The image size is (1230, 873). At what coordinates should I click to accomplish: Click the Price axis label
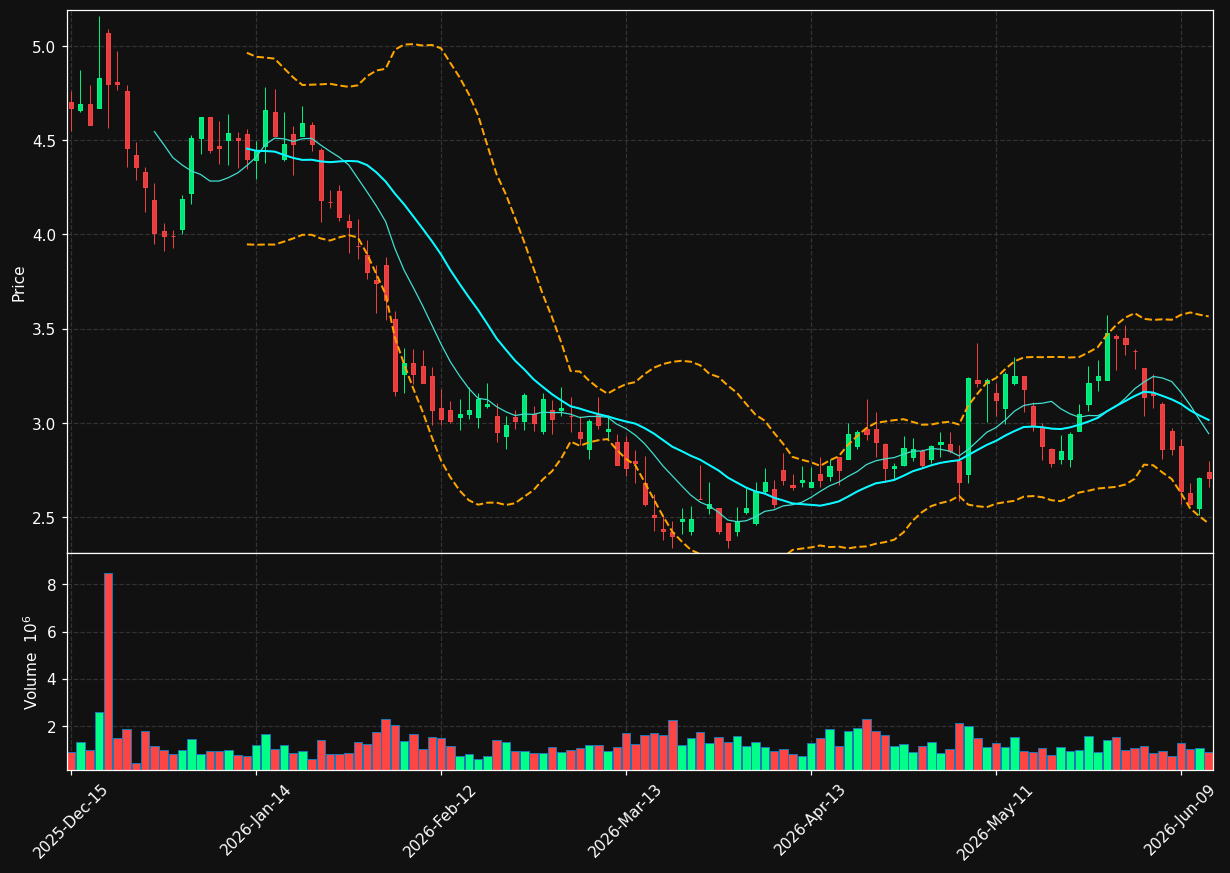[x=19, y=283]
